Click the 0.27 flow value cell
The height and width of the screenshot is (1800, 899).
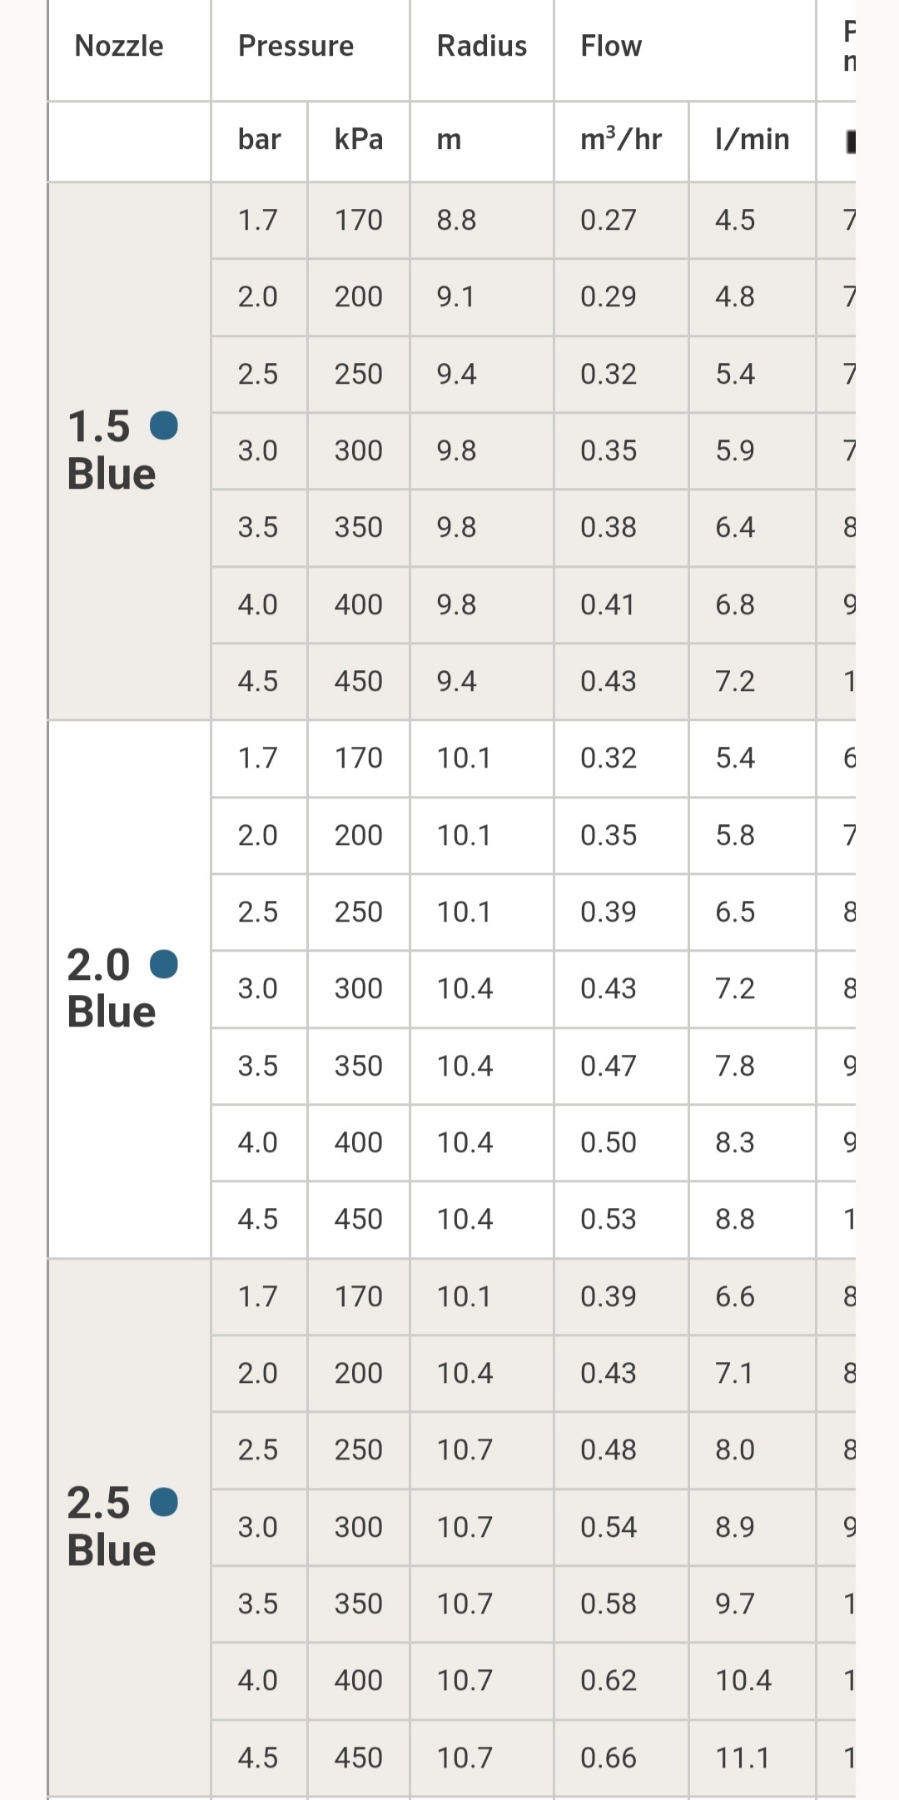[x=608, y=220]
